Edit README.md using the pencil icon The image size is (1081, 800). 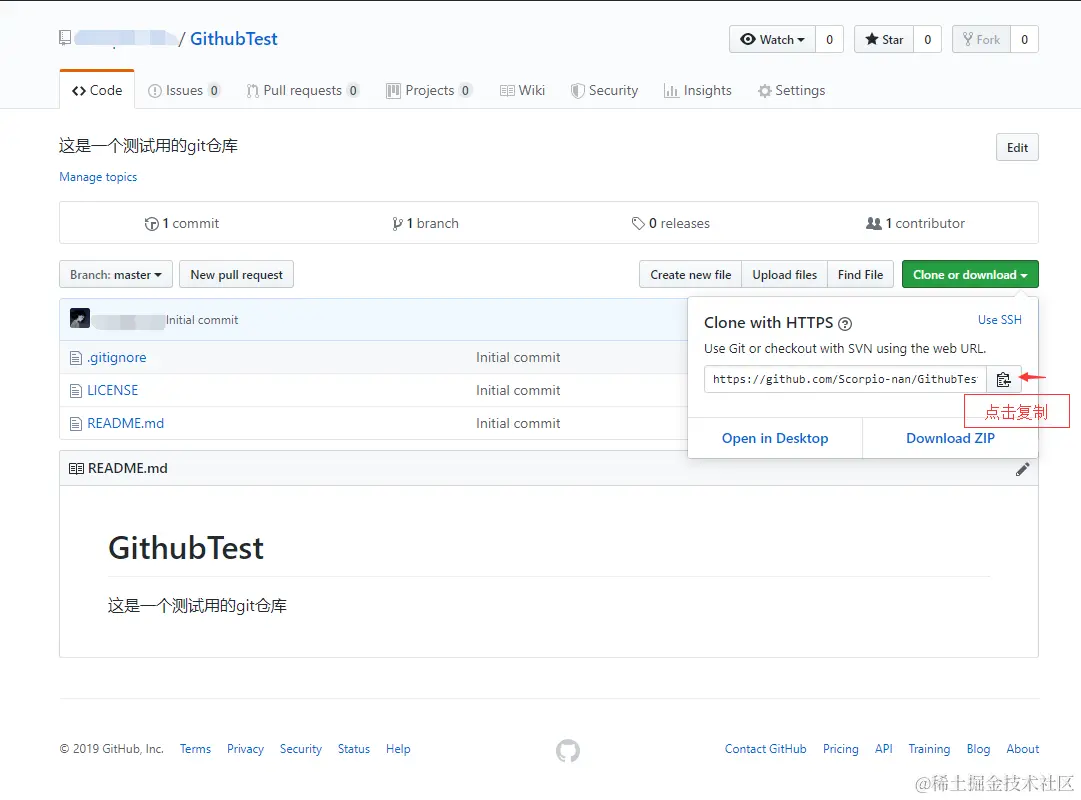coord(1022,469)
